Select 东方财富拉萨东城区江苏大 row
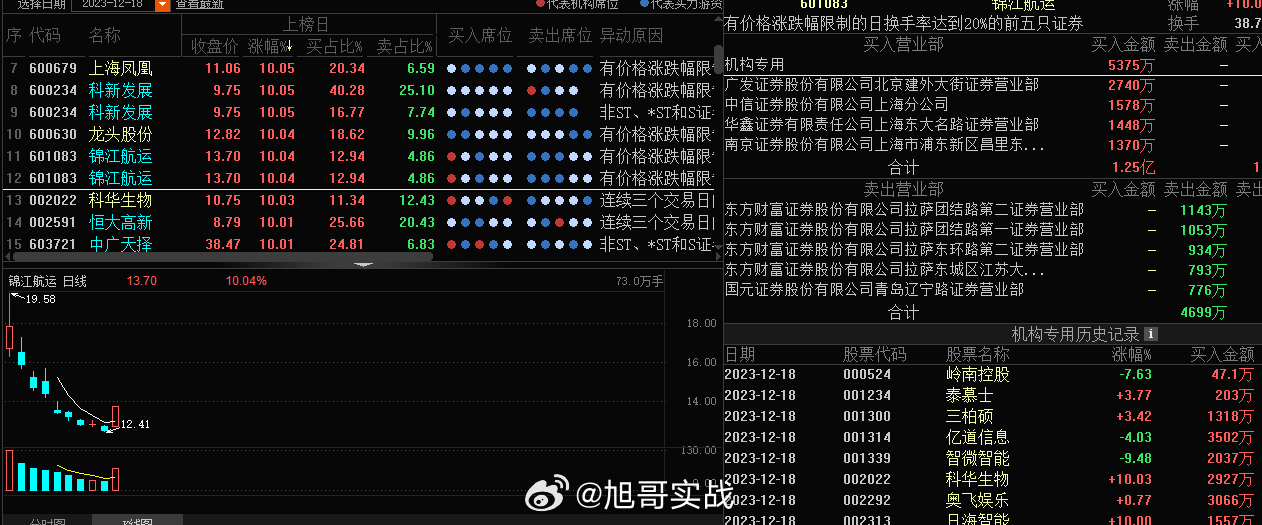Viewport: 1262px width, 525px height. pyautogui.click(x=991, y=270)
